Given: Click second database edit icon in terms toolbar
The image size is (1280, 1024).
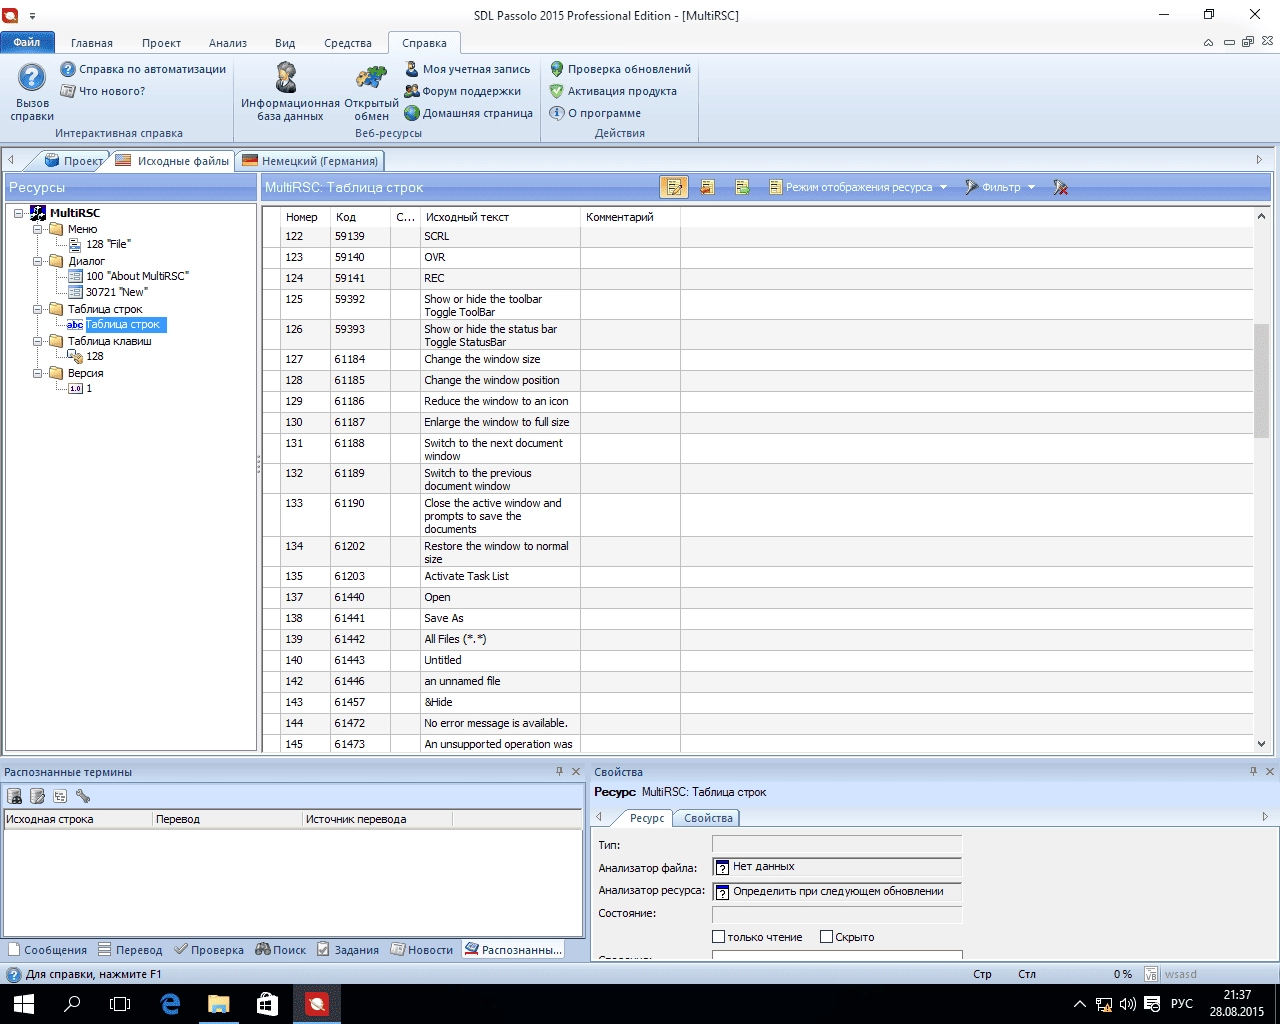Looking at the screenshot, I should (38, 796).
